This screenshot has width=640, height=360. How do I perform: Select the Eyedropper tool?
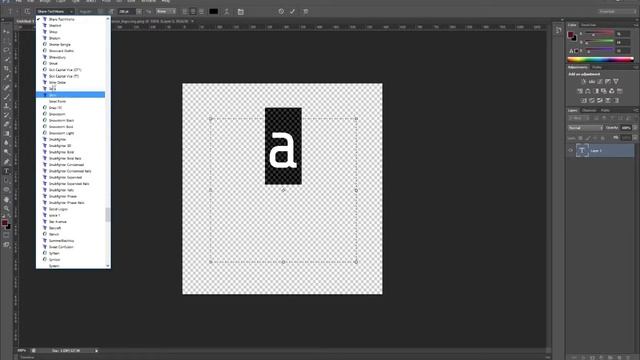click(x=6, y=78)
